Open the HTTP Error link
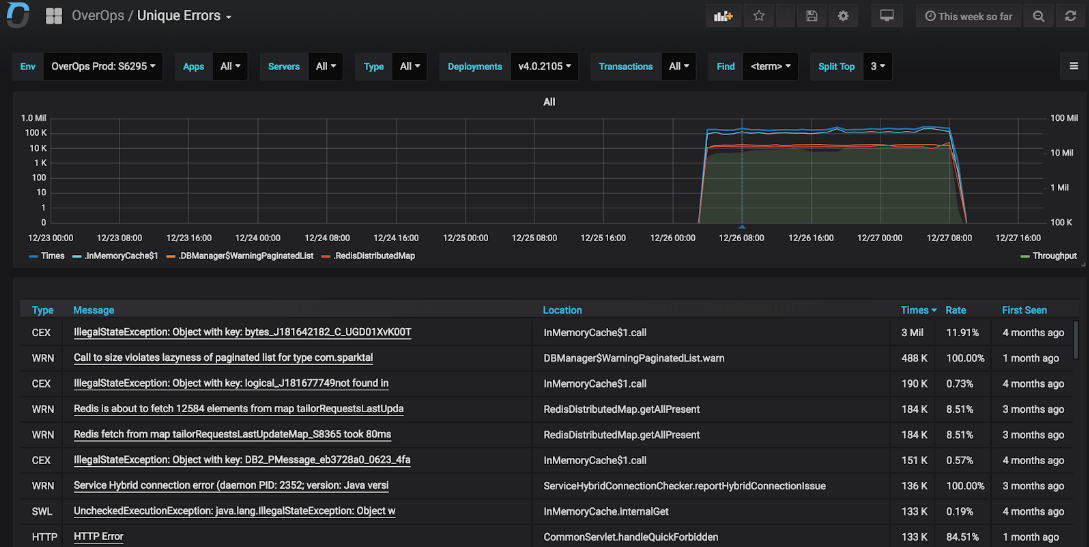This screenshot has width=1089, height=547. coord(99,537)
